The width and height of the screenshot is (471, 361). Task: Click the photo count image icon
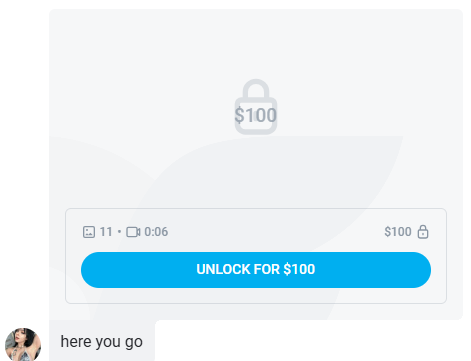89,232
